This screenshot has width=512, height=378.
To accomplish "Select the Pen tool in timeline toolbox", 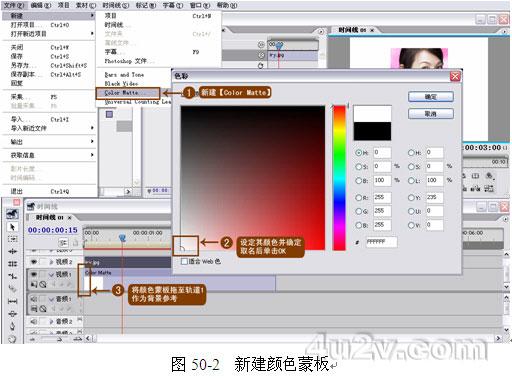I will [x=12, y=326].
